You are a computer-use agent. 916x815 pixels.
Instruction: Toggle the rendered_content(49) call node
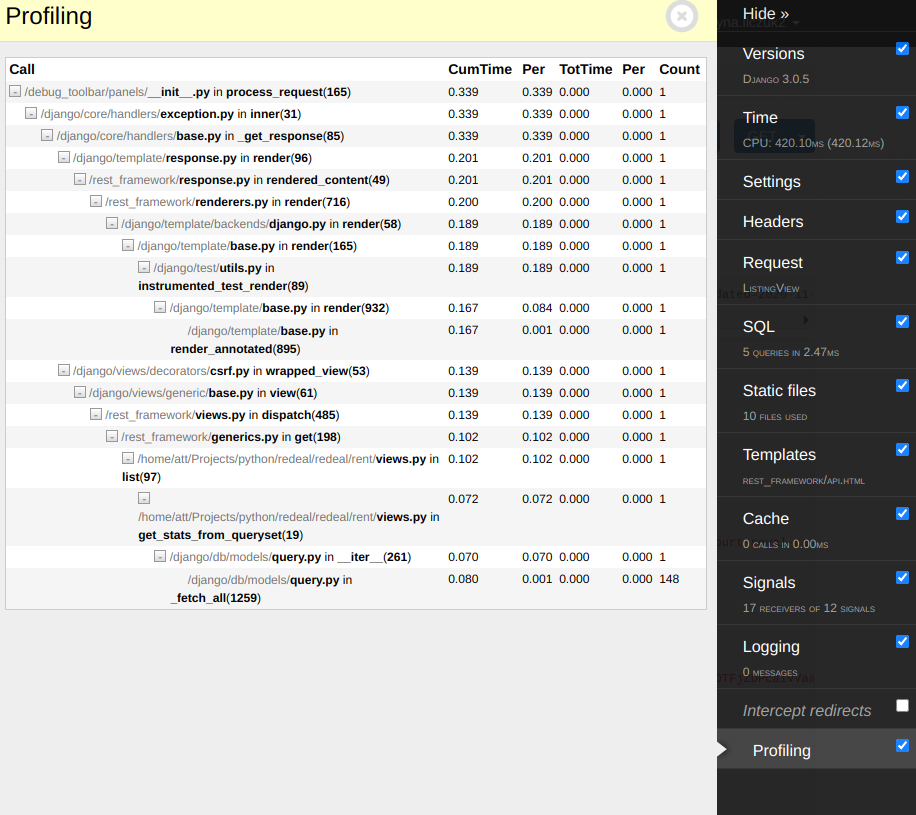pos(80,180)
